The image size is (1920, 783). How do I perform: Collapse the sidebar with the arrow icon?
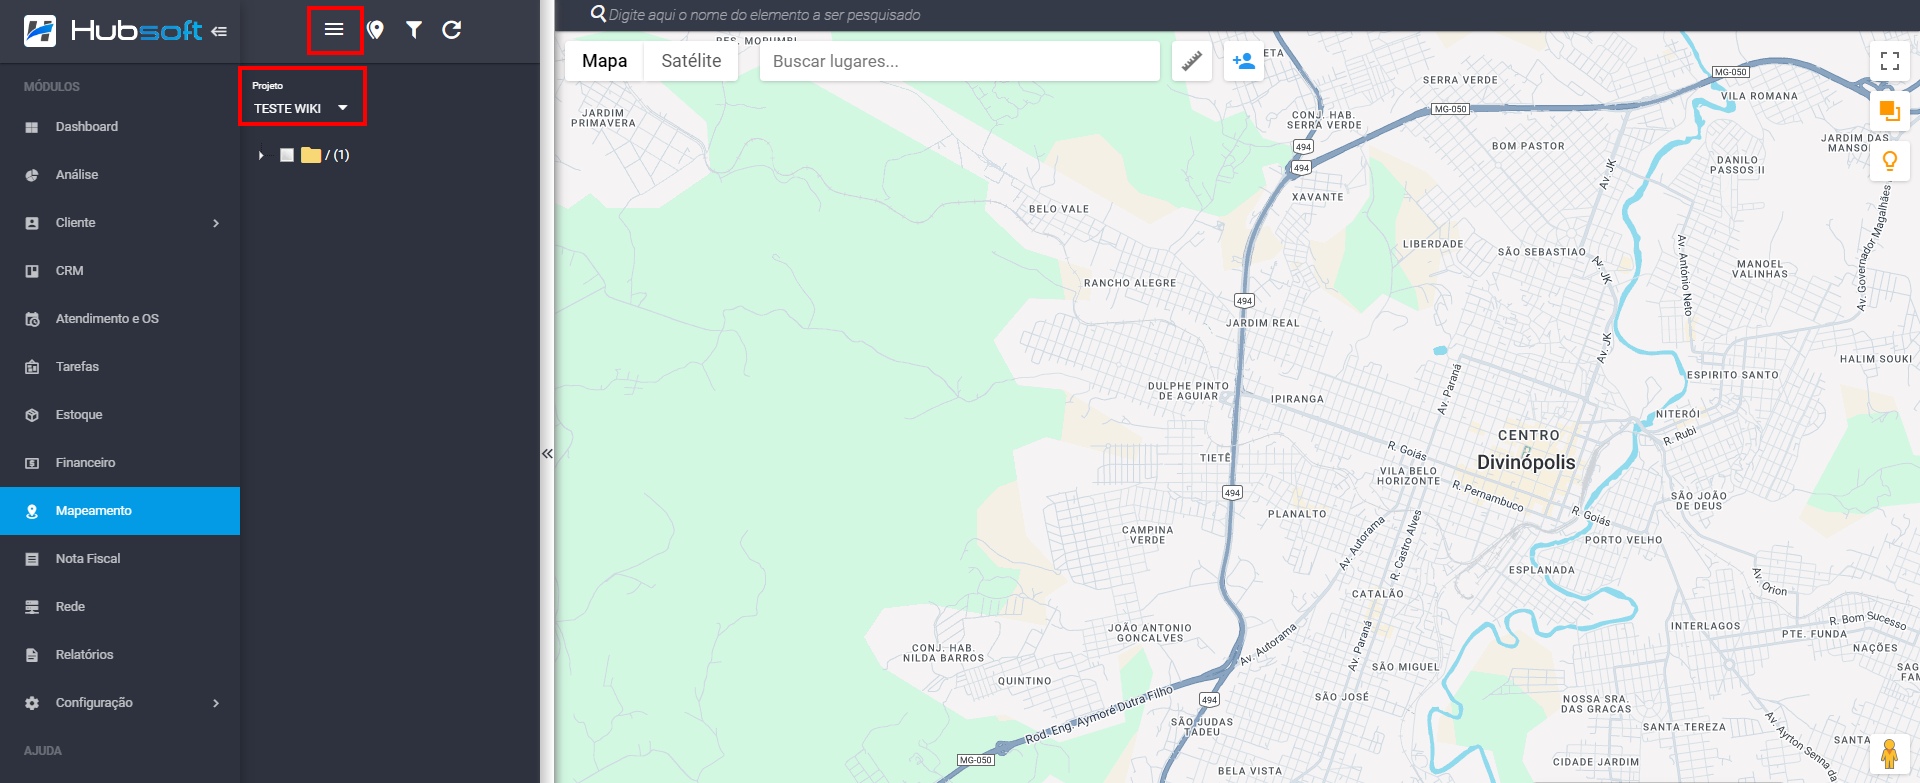(219, 31)
